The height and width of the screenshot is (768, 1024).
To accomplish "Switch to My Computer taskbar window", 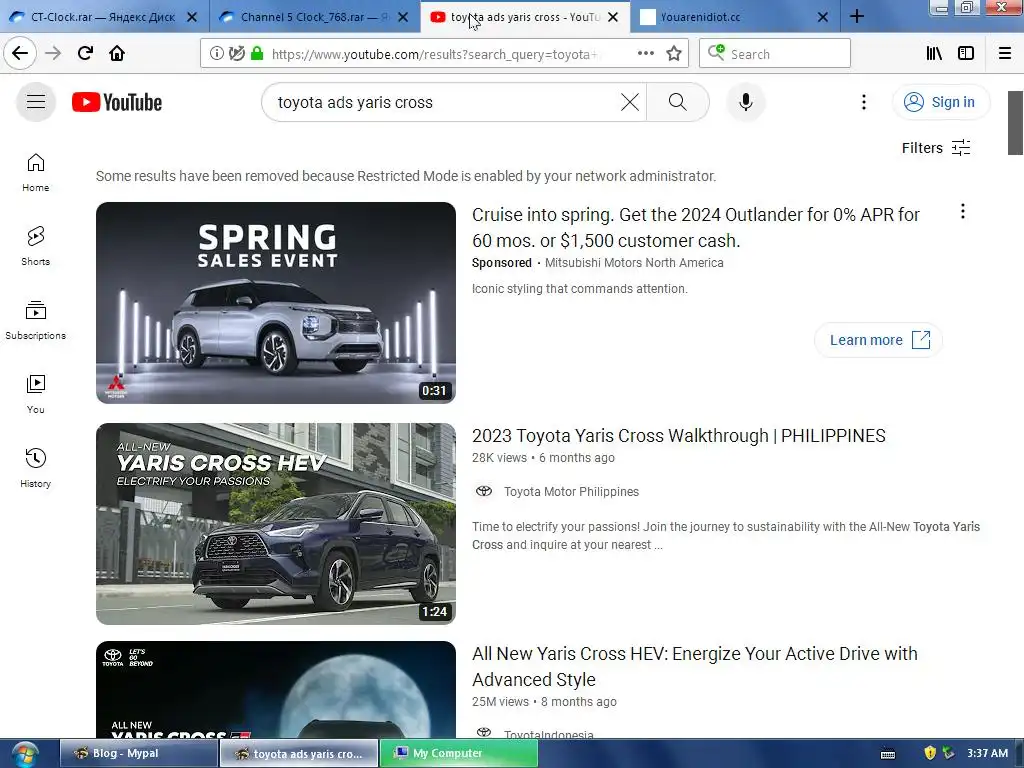I will [459, 753].
